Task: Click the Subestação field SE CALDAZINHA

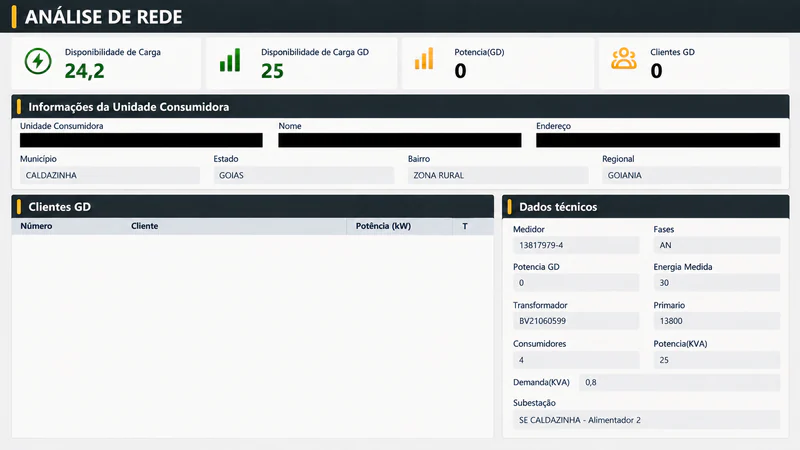Action: point(646,420)
